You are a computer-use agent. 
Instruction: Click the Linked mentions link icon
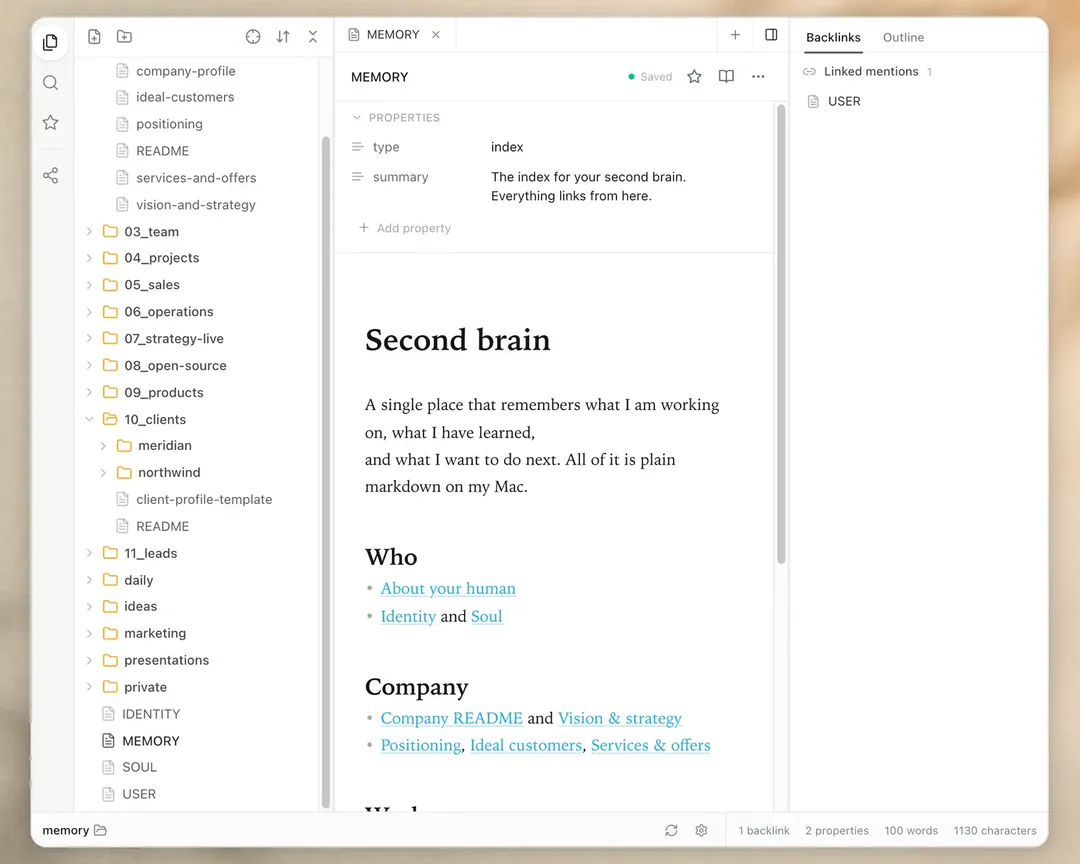[x=809, y=72]
